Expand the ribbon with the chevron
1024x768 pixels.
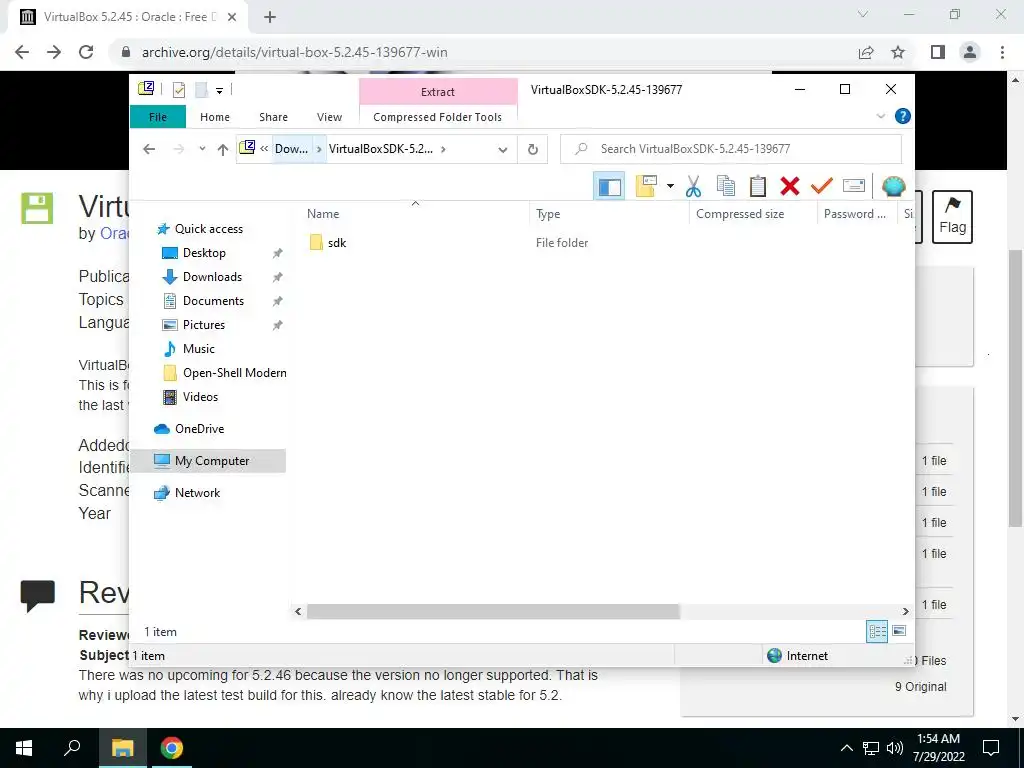coord(880,116)
